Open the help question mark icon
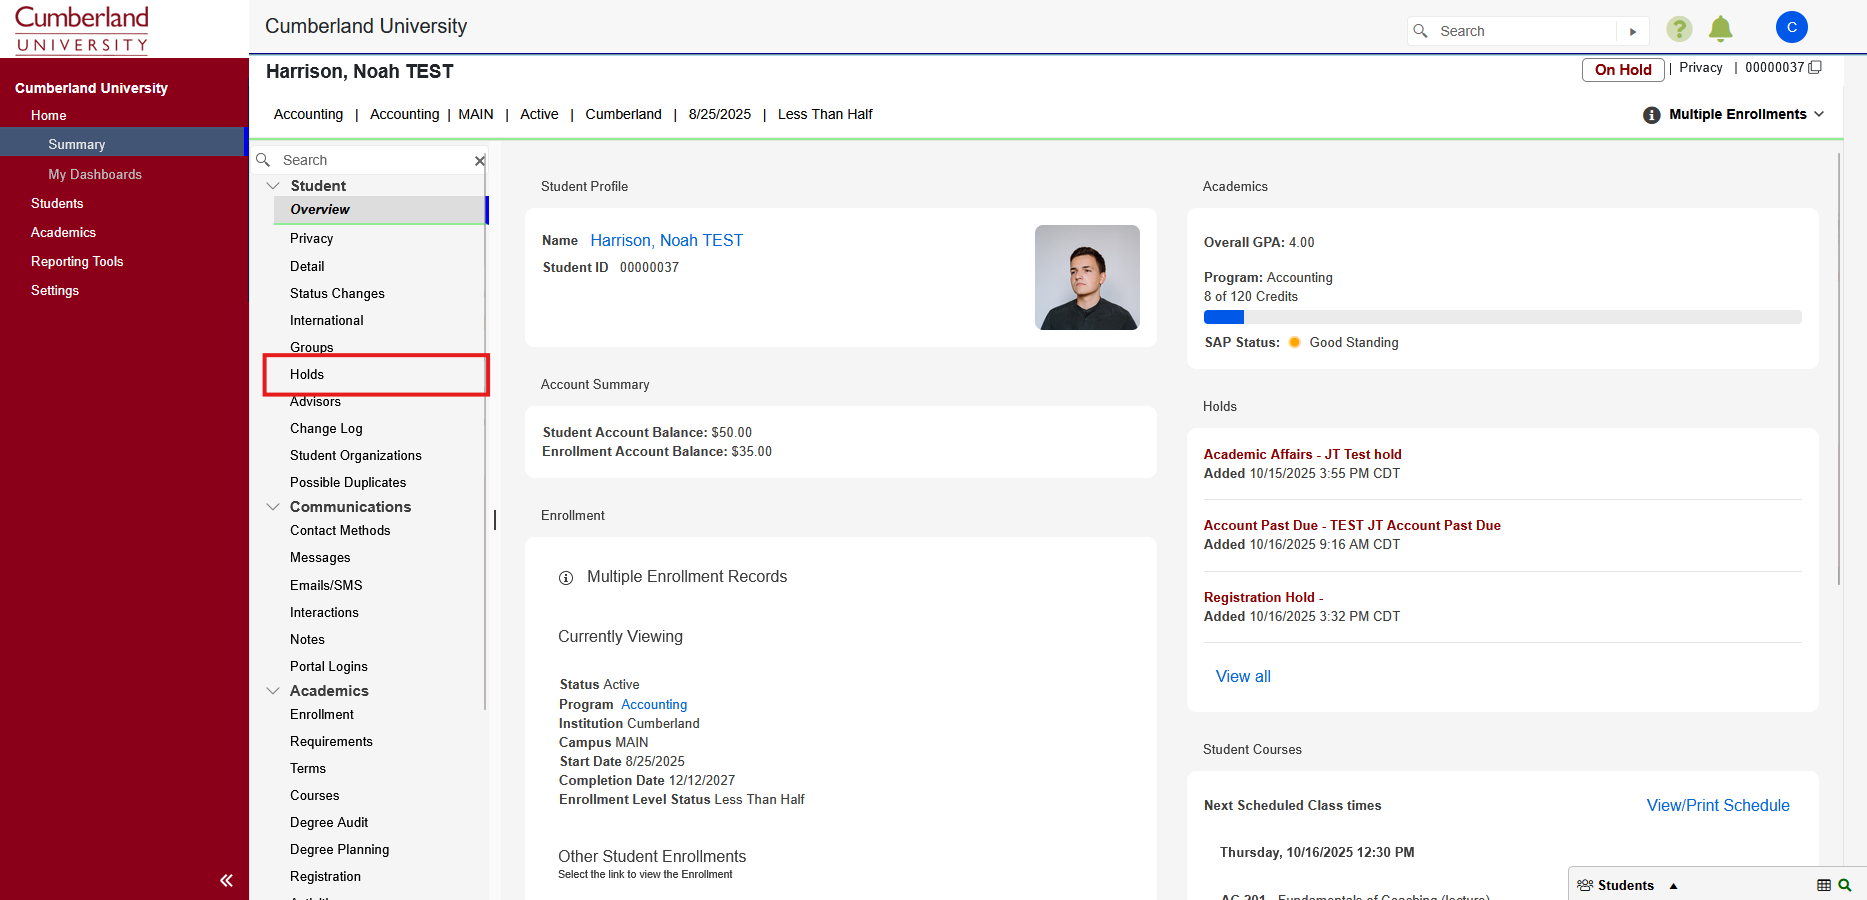The width and height of the screenshot is (1867, 900). pos(1679,29)
